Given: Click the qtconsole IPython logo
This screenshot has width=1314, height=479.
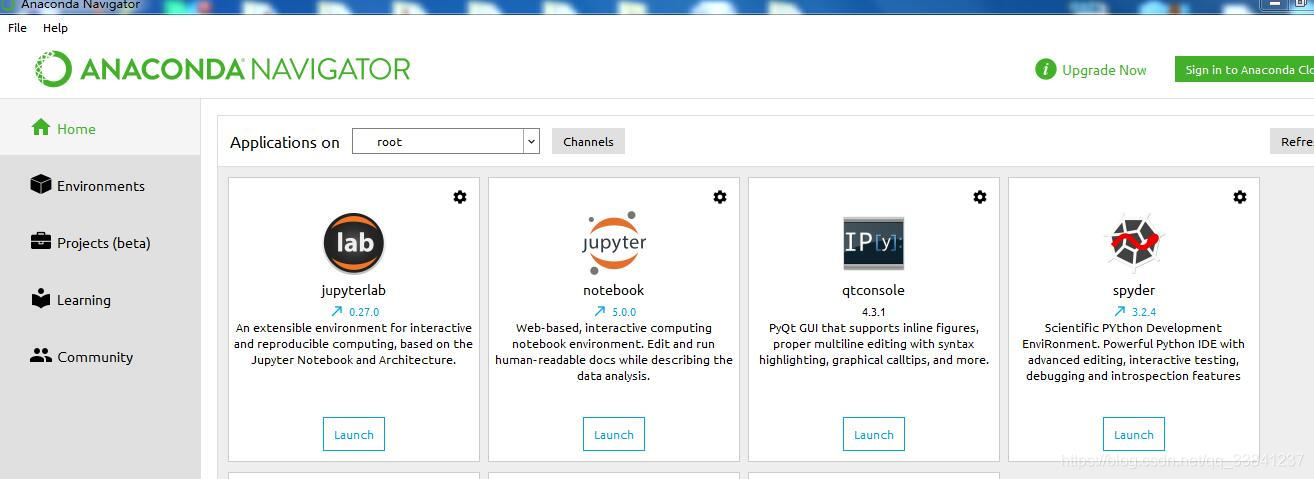Looking at the screenshot, I should point(874,243).
